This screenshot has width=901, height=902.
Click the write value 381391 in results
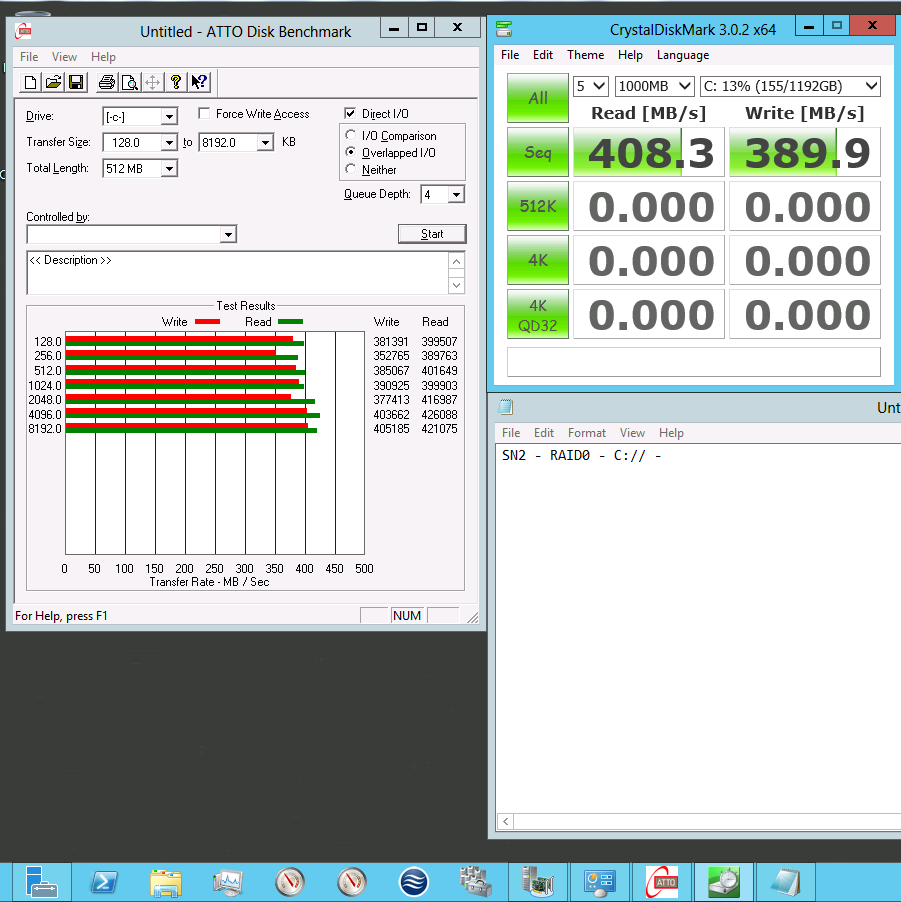click(x=391, y=342)
